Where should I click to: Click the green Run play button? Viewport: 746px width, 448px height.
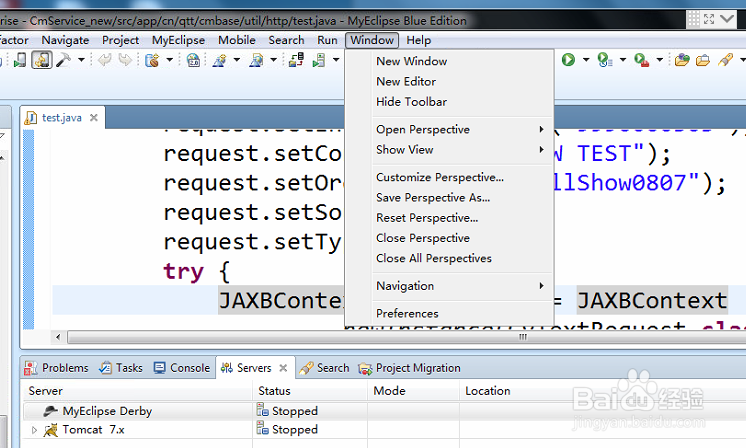[568, 60]
